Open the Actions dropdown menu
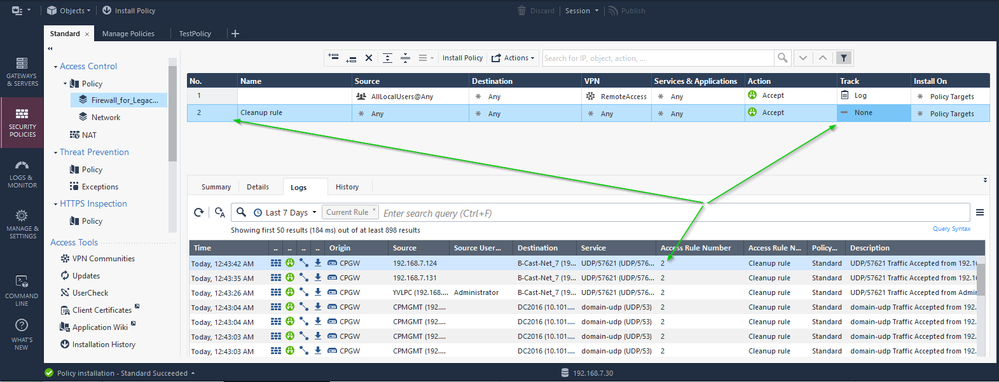 coord(513,57)
